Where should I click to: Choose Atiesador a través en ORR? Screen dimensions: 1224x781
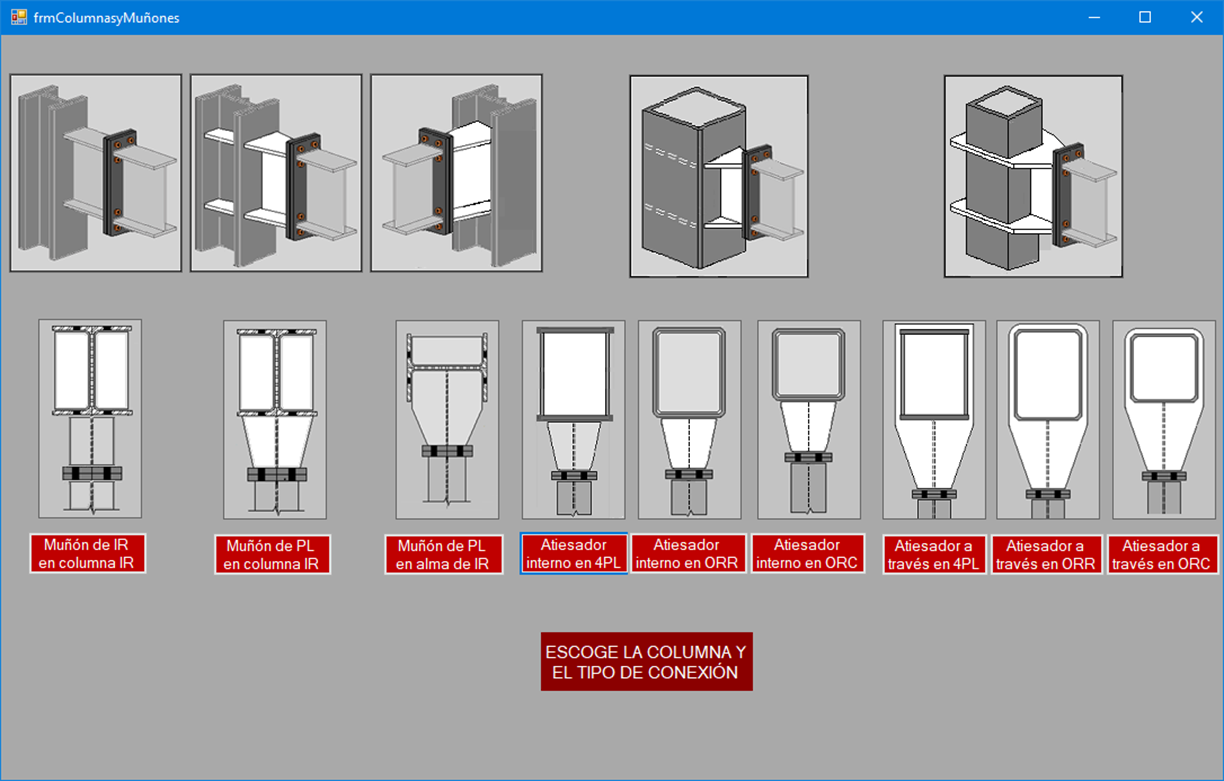[1047, 555]
